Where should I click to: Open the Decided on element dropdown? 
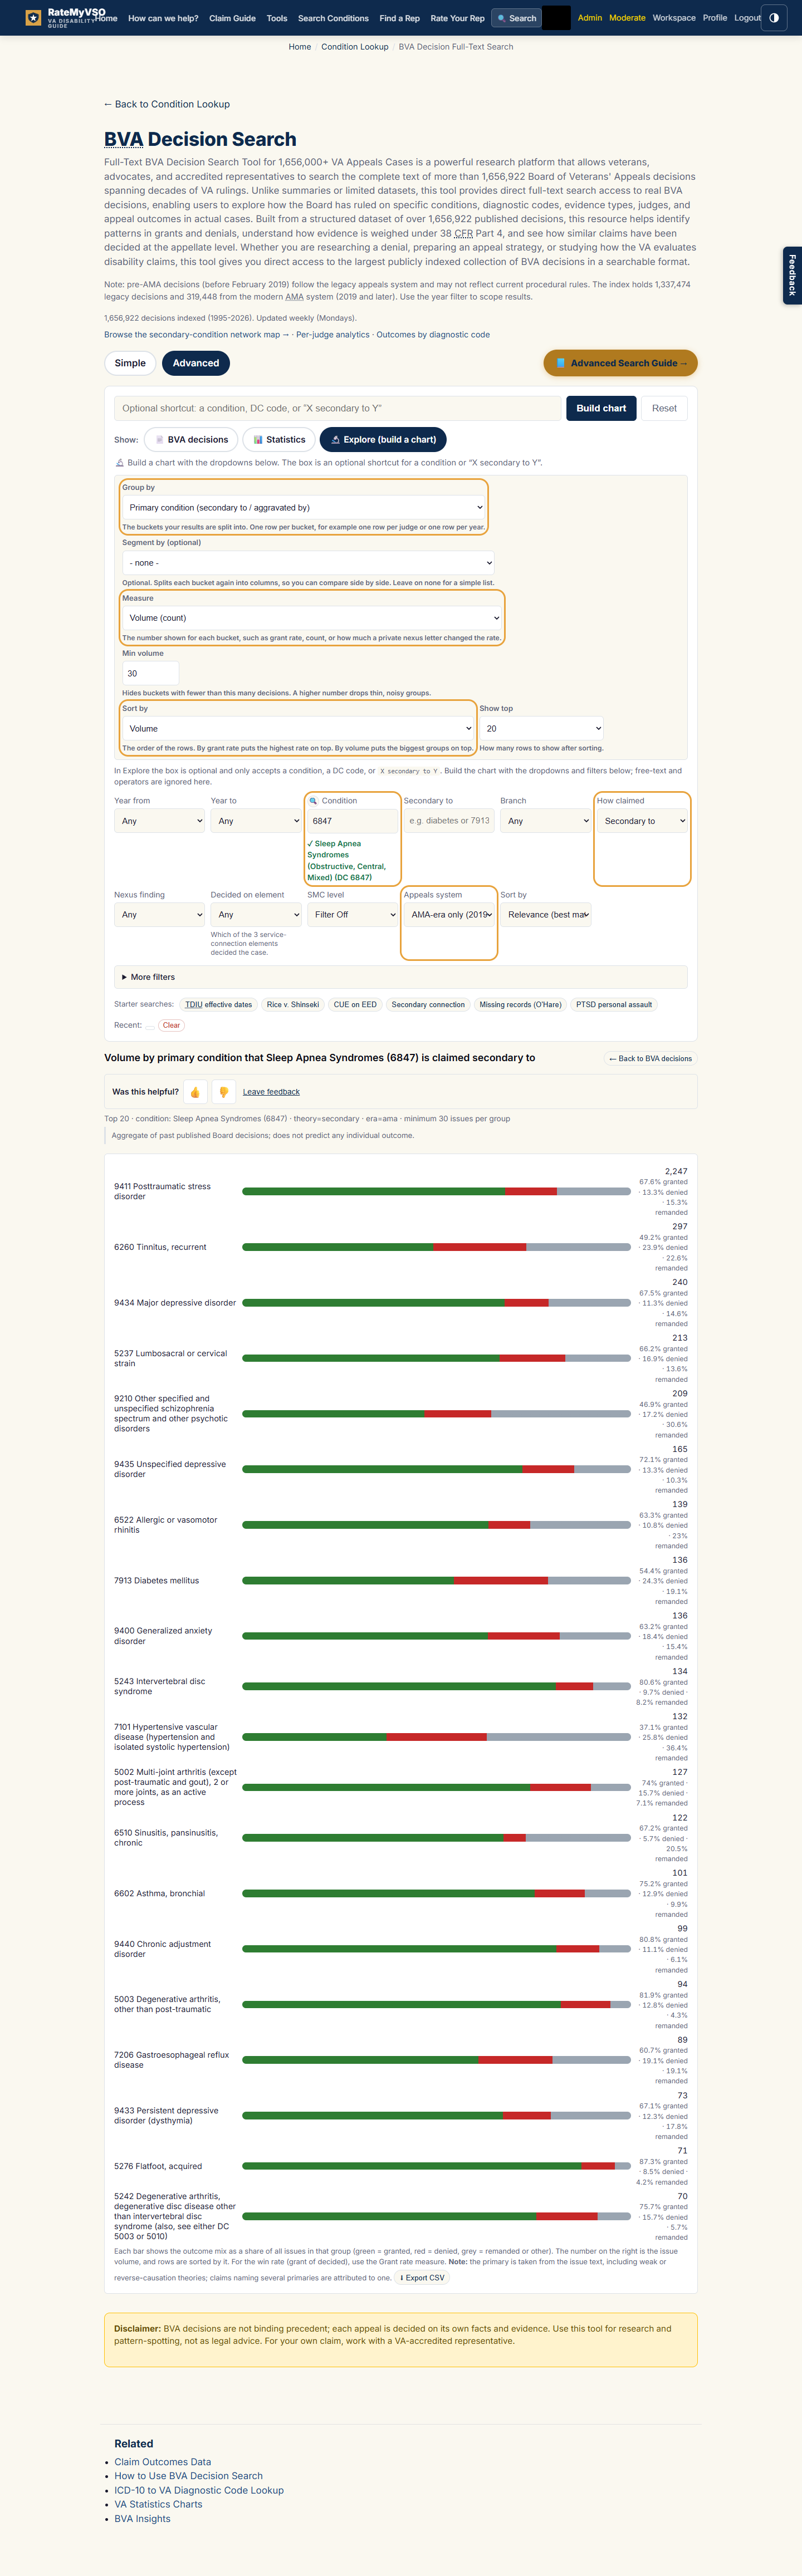256,915
